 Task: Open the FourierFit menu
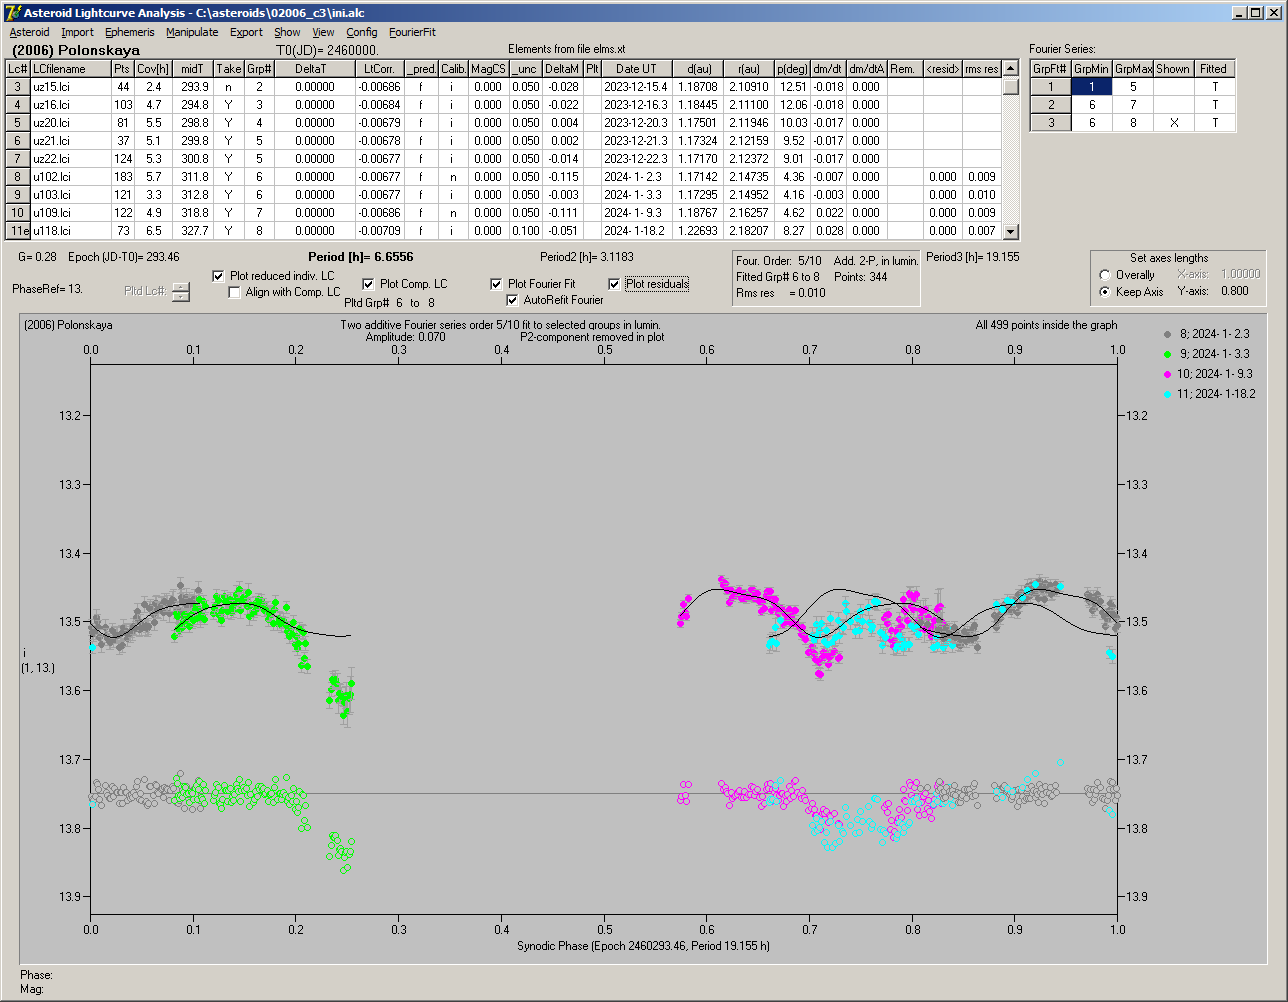point(412,32)
